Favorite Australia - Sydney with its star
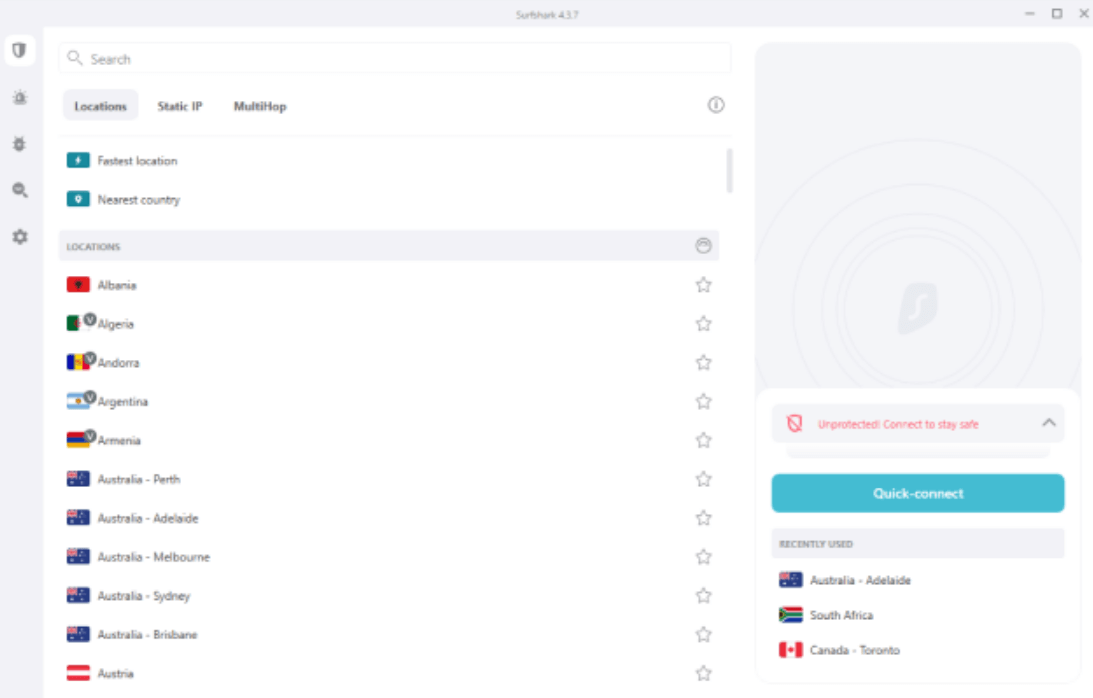1093x698 pixels. point(703,595)
